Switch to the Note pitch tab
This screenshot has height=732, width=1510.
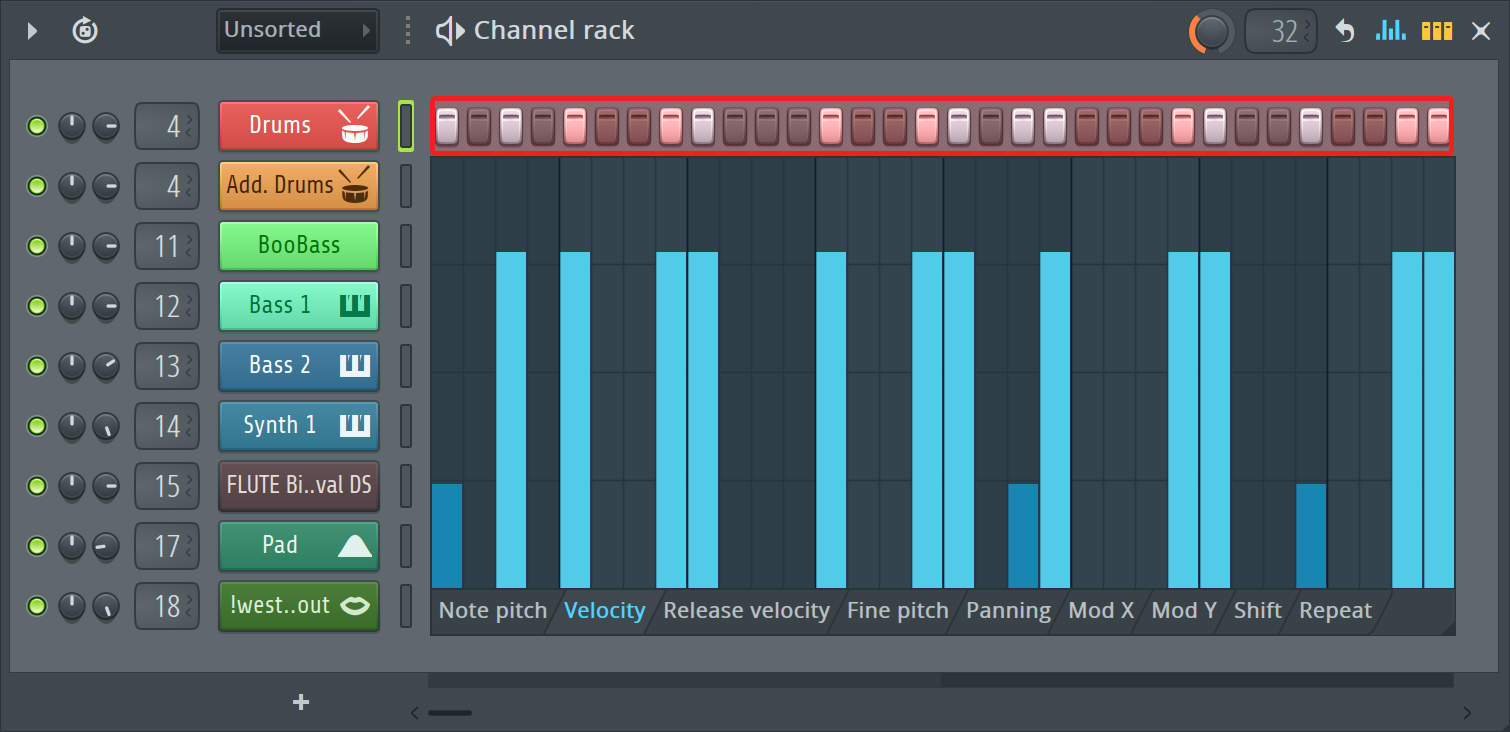tap(493, 611)
